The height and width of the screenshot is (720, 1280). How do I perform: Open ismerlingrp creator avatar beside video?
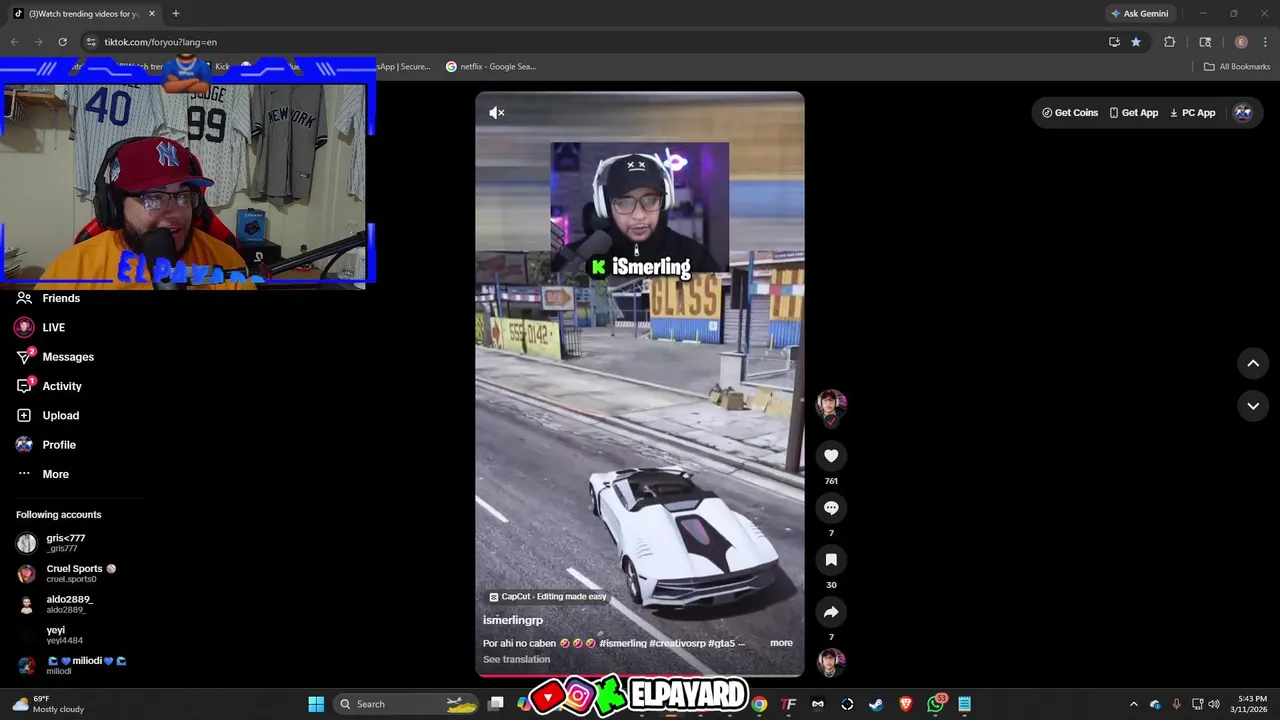[831, 405]
